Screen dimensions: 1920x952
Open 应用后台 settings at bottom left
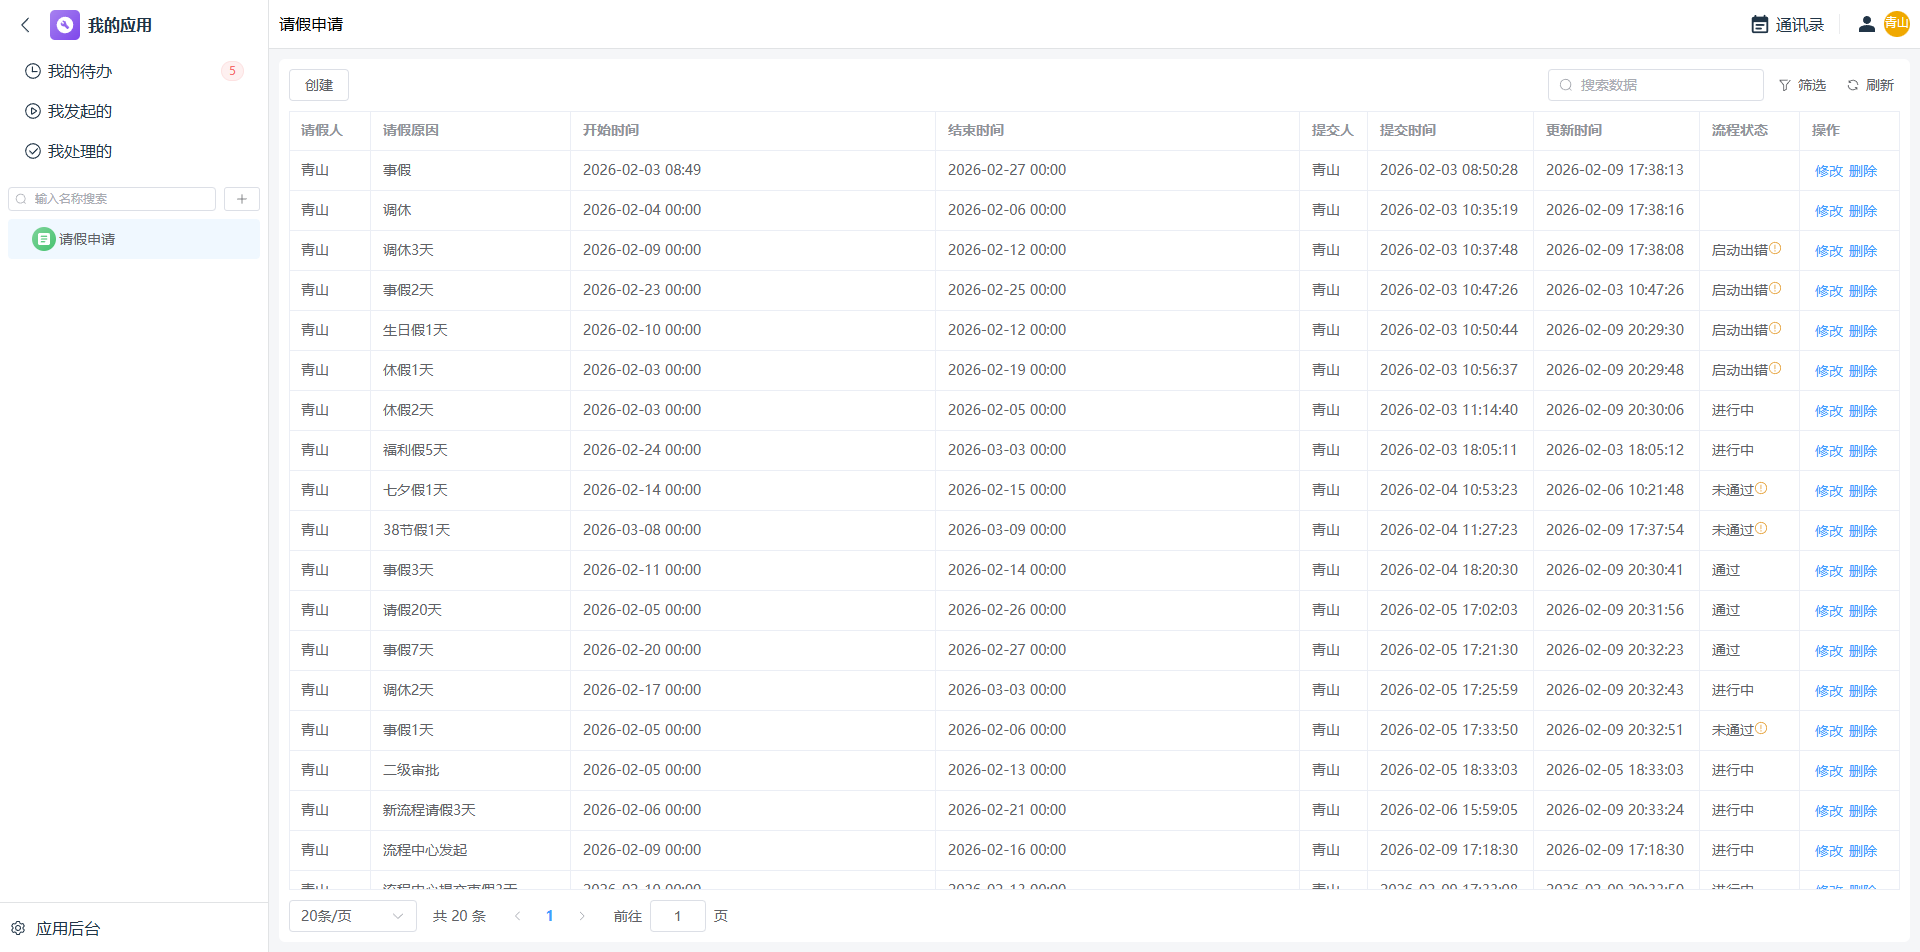pos(57,928)
